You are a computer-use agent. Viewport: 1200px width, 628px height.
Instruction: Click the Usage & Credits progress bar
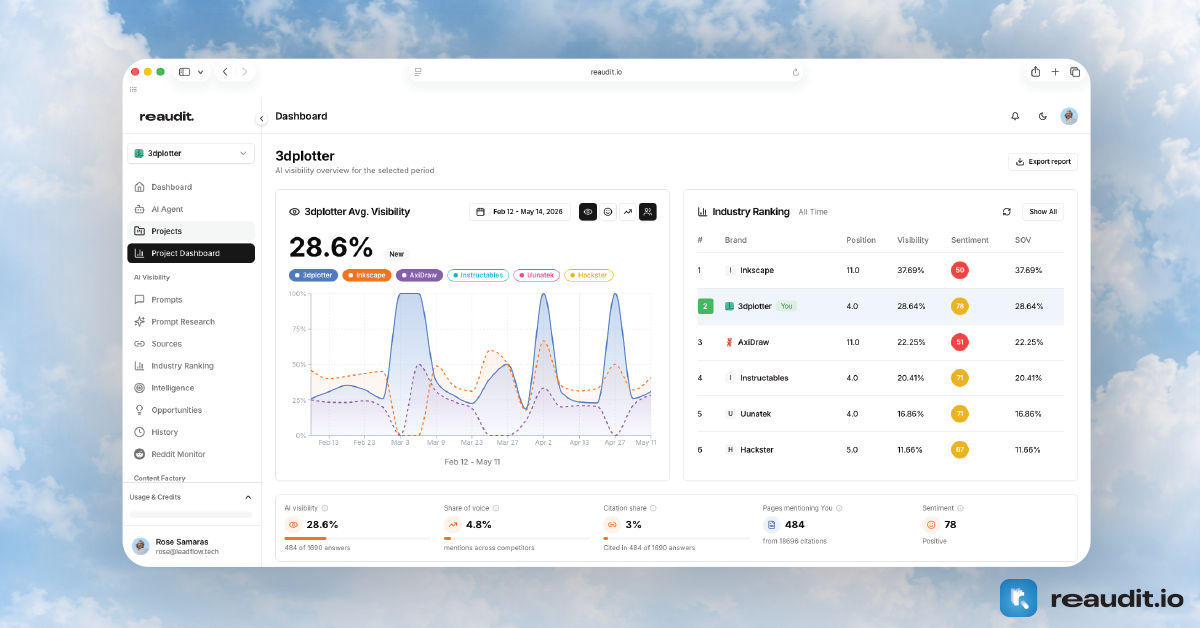191,514
